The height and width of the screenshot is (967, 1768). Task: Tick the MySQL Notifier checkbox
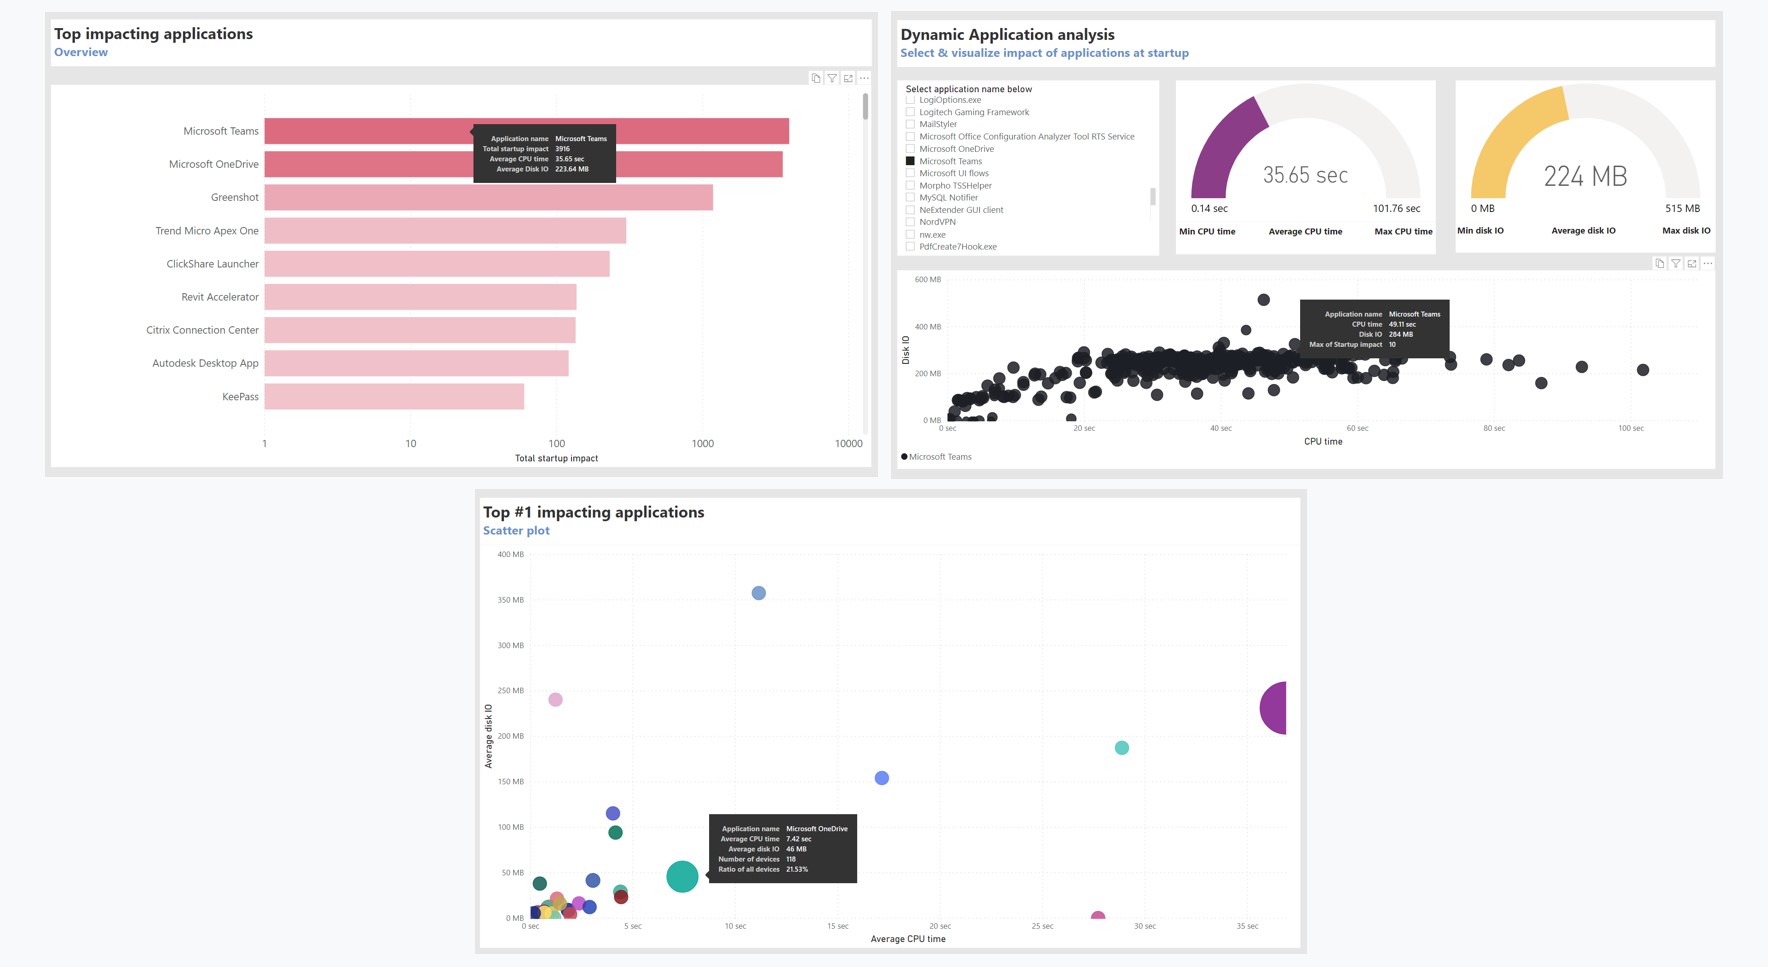910,198
